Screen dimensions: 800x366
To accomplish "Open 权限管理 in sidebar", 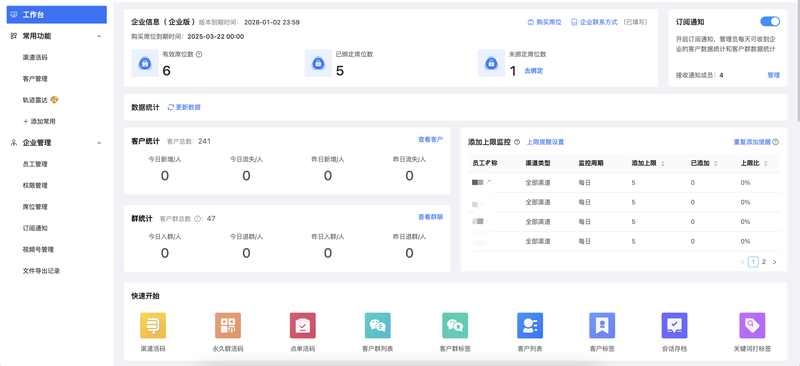I will coord(35,186).
